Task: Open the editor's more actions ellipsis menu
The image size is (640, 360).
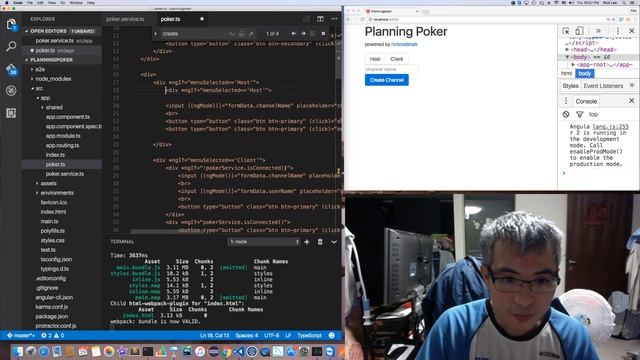Action: (334, 19)
